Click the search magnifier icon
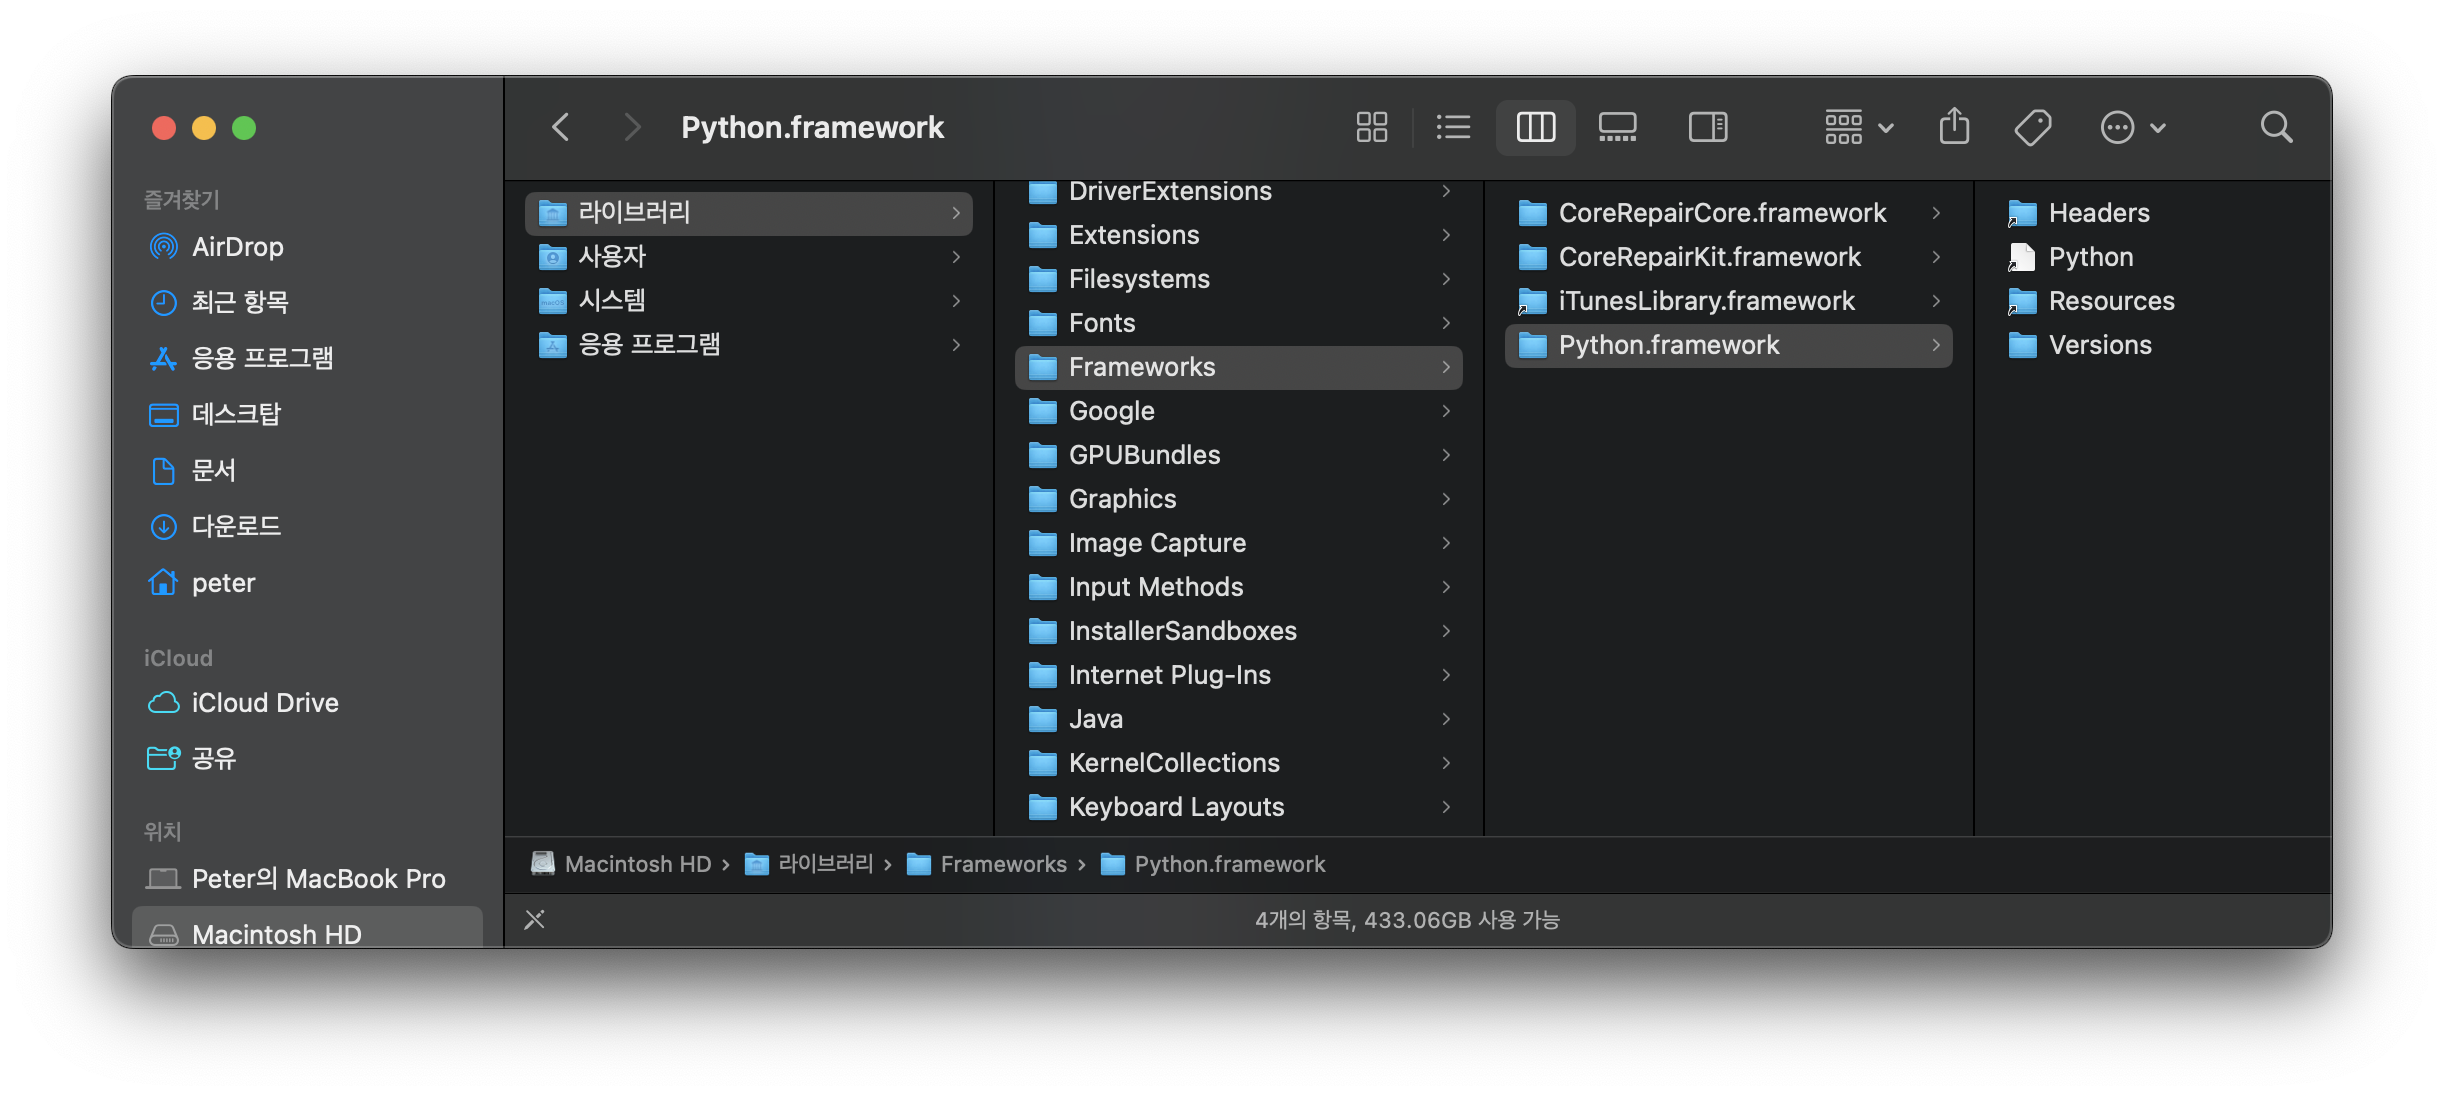The width and height of the screenshot is (2444, 1096). point(2276,127)
